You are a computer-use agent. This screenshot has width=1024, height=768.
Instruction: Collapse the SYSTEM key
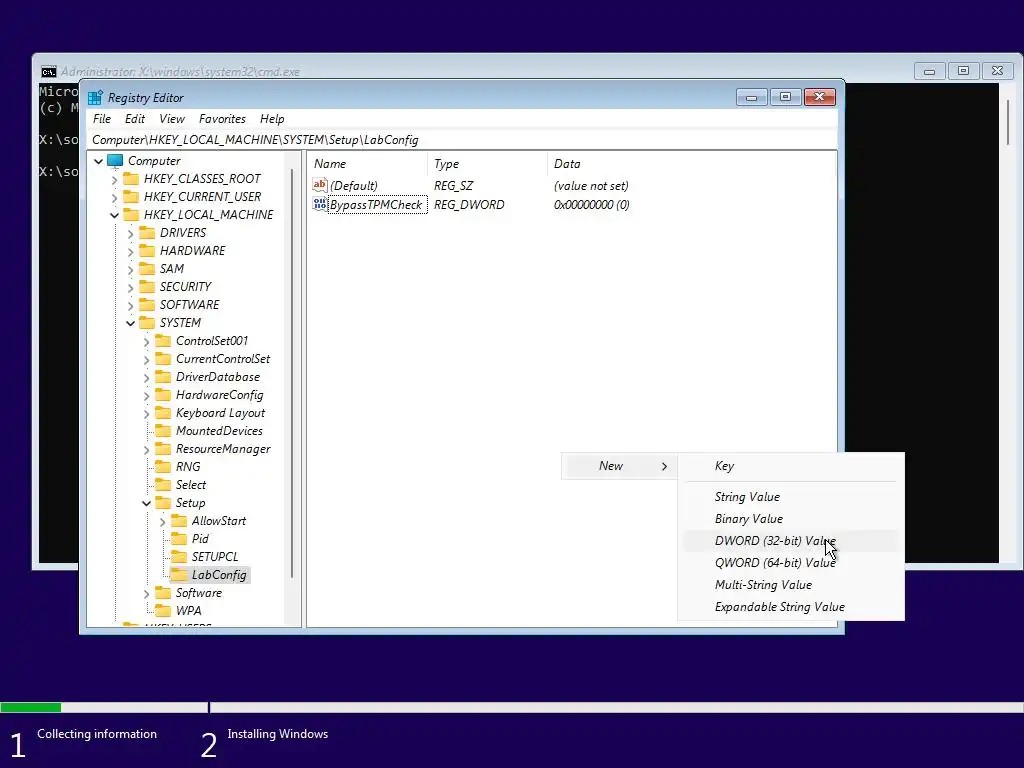click(131, 323)
